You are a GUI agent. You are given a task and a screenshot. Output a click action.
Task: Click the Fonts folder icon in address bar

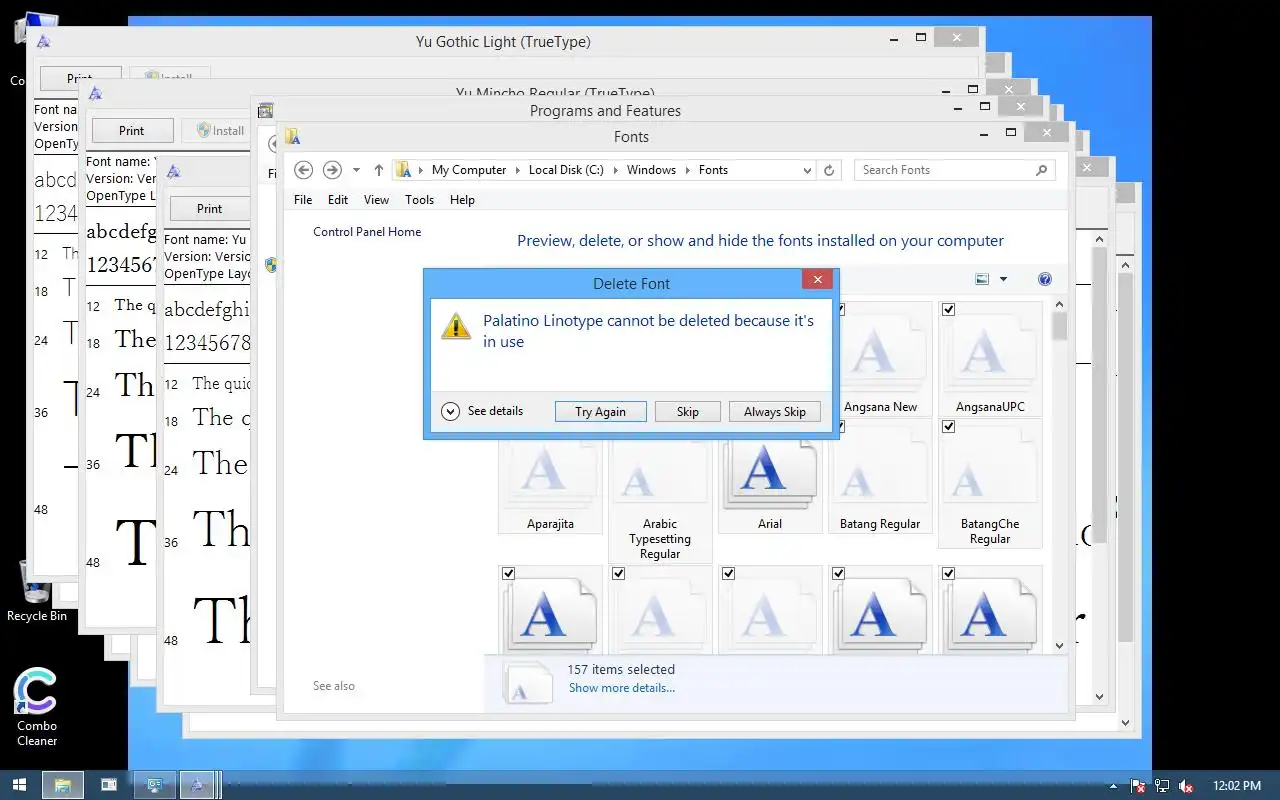pos(403,170)
